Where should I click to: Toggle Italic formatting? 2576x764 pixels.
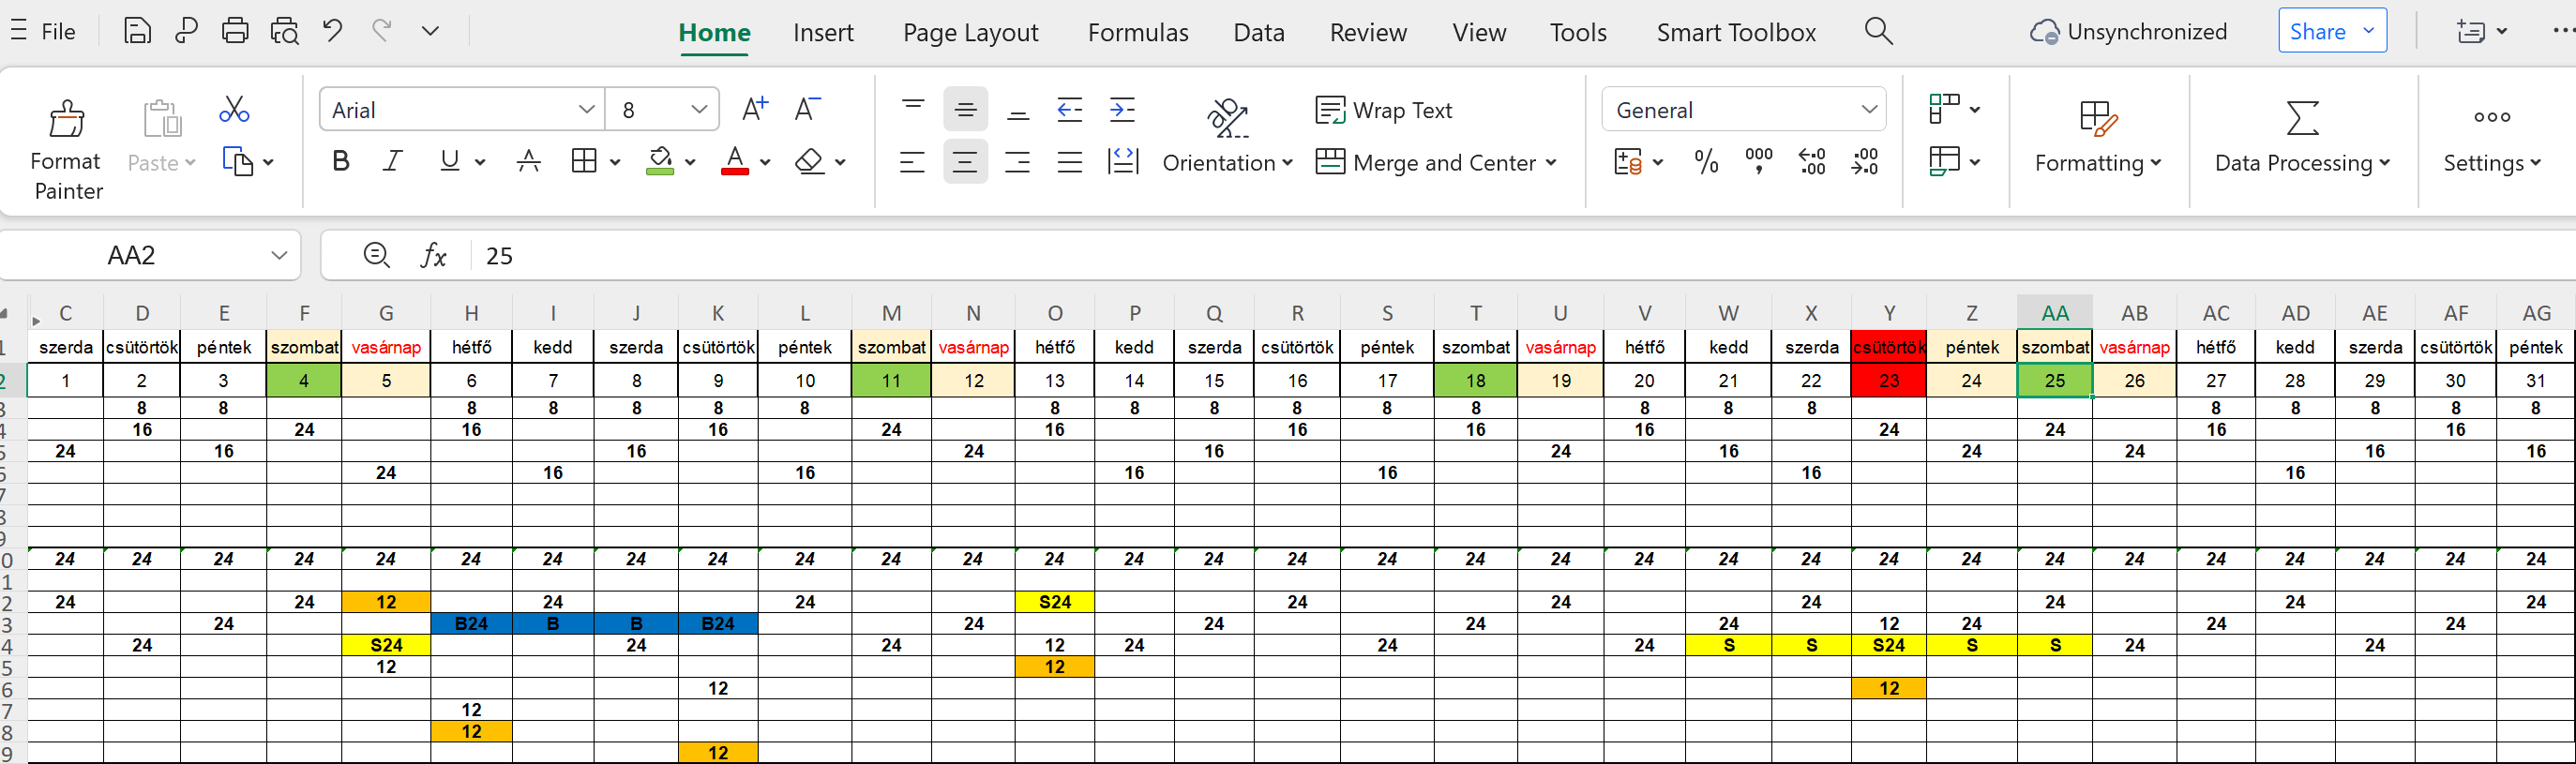(393, 161)
